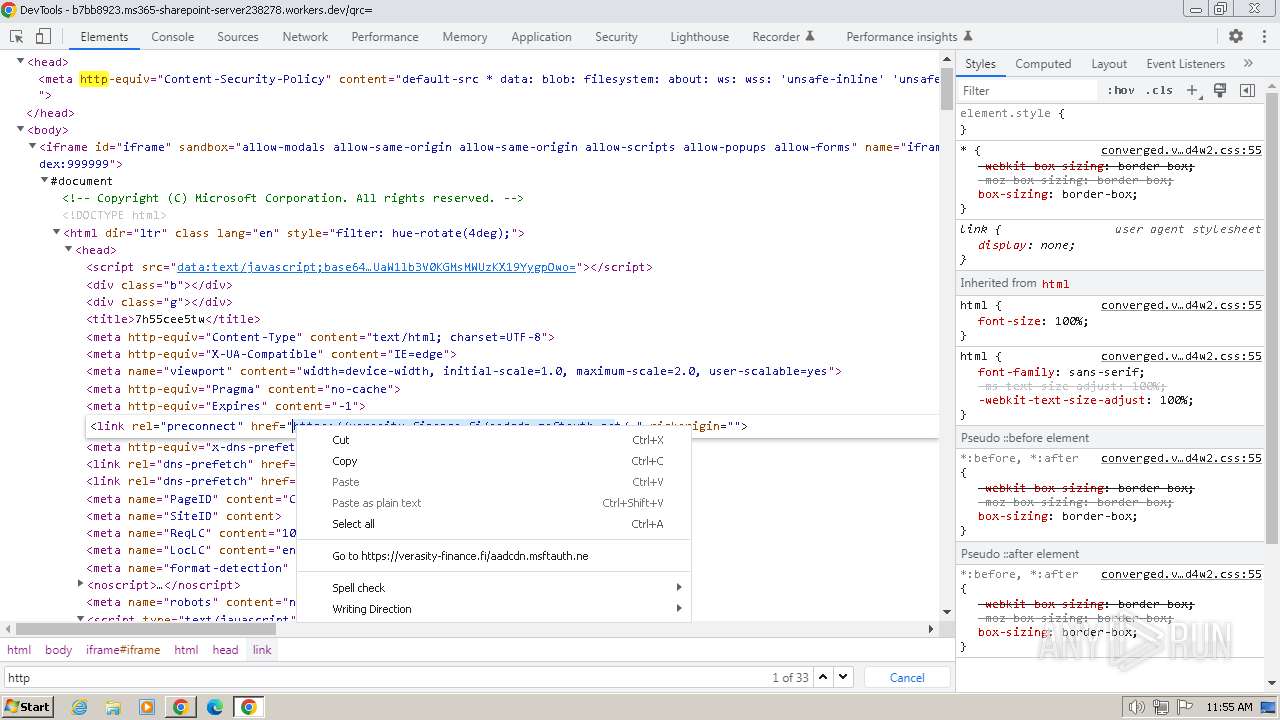Jump to next search result arrow

pos(844,677)
